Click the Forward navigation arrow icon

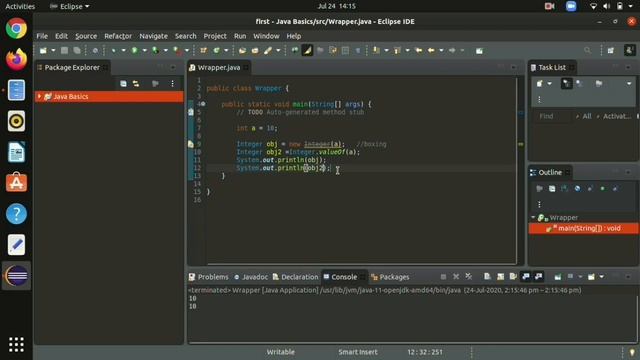[x=452, y=51]
